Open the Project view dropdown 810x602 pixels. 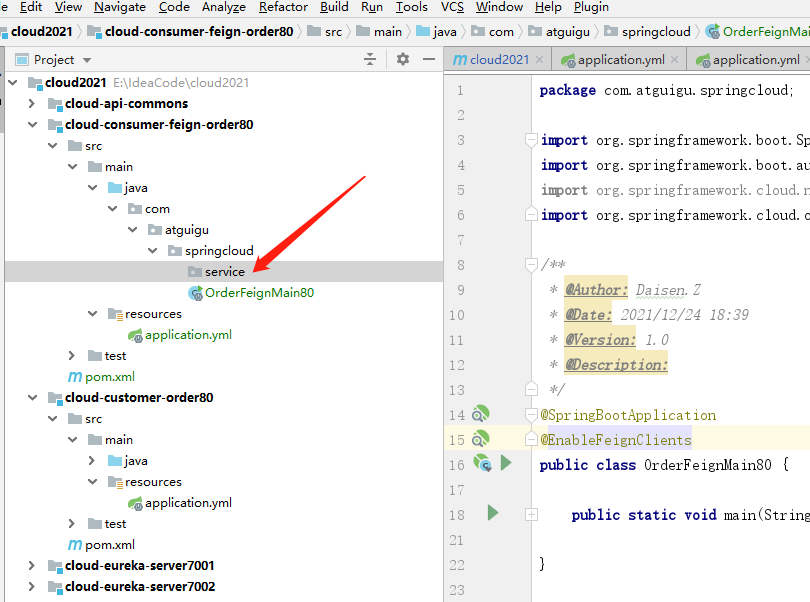coord(87,60)
